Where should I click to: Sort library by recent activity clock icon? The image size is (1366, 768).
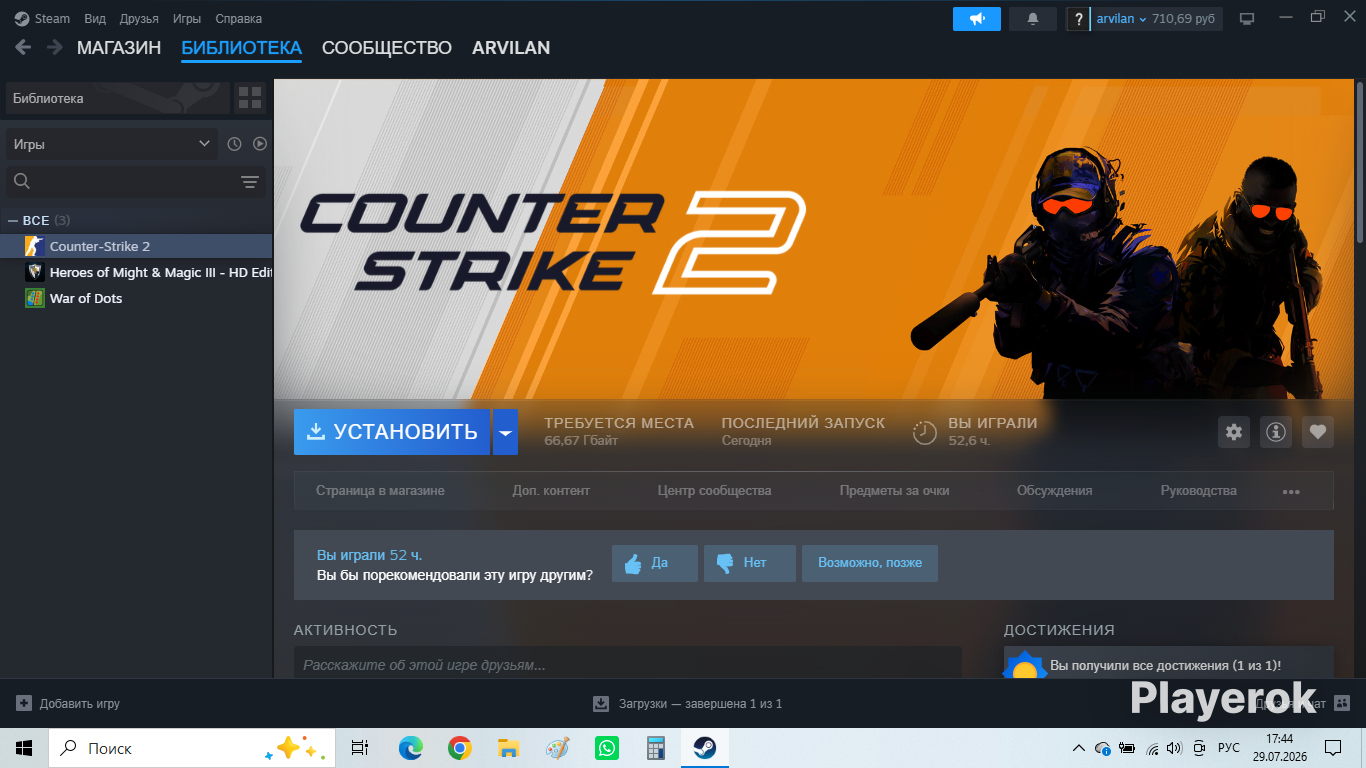pyautogui.click(x=234, y=144)
